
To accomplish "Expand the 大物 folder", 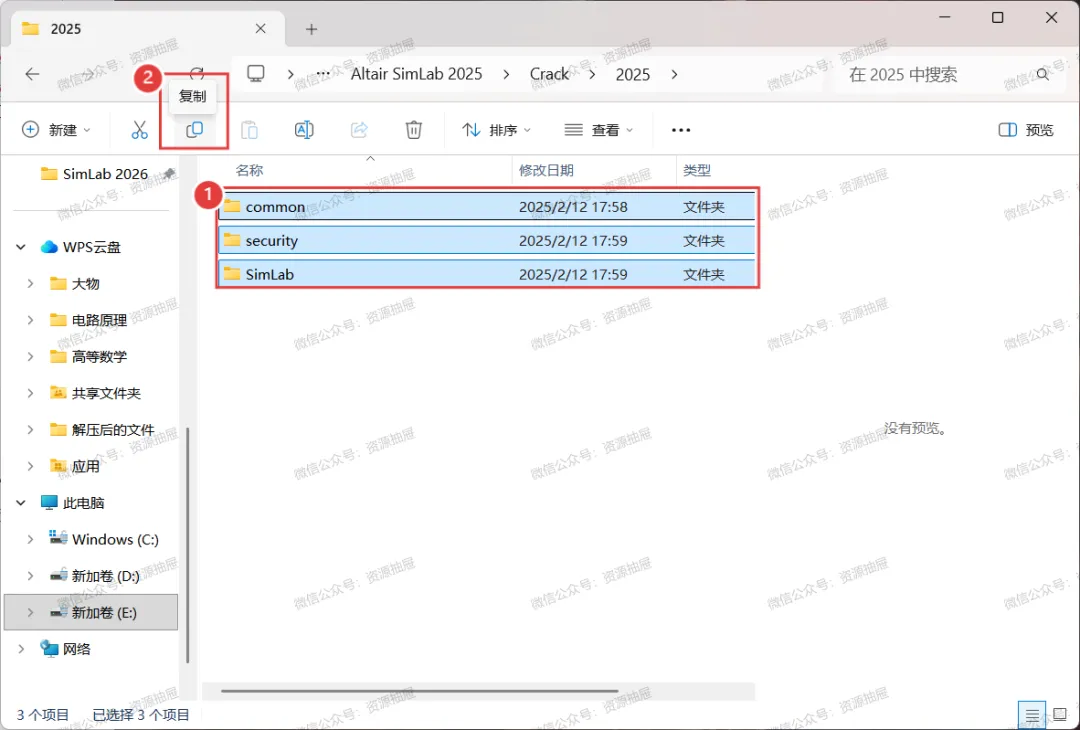I will point(30,283).
